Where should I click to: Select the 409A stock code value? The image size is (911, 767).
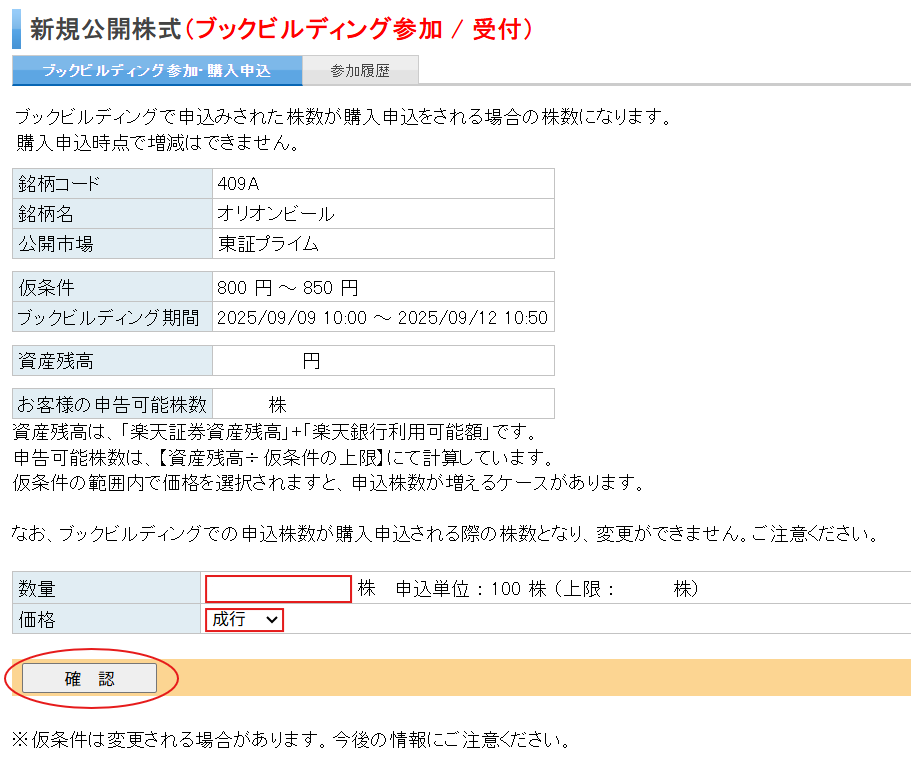pyautogui.click(x=239, y=184)
